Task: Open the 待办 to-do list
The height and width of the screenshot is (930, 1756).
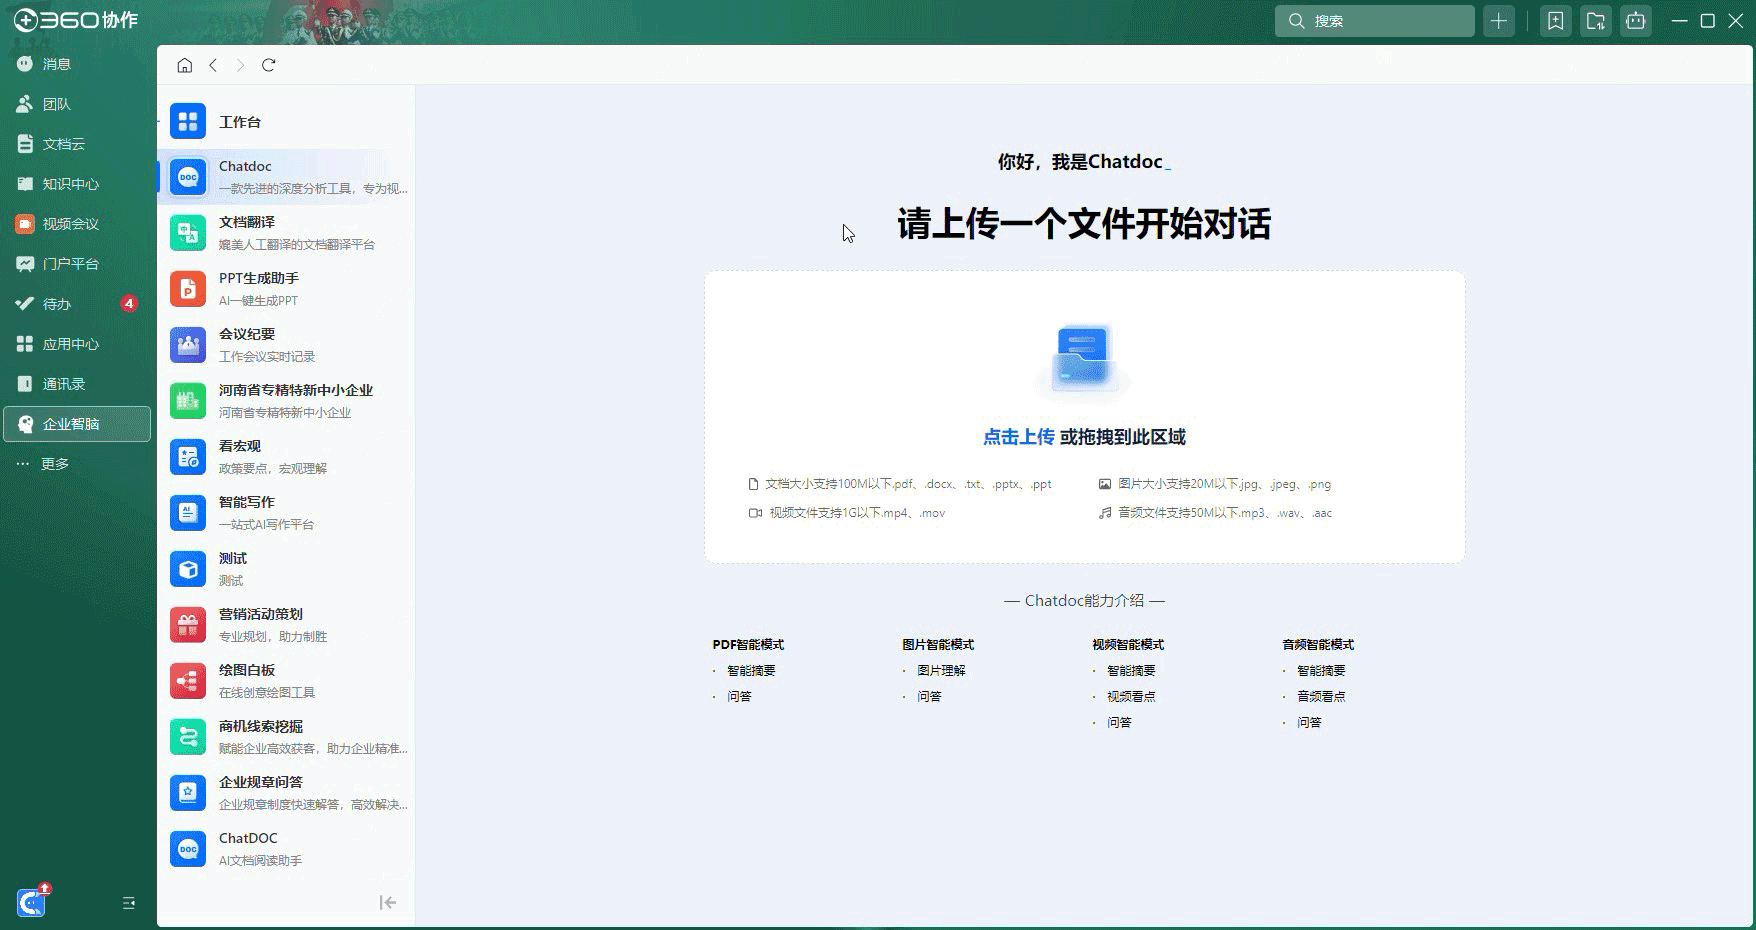Action: pyautogui.click(x=77, y=304)
